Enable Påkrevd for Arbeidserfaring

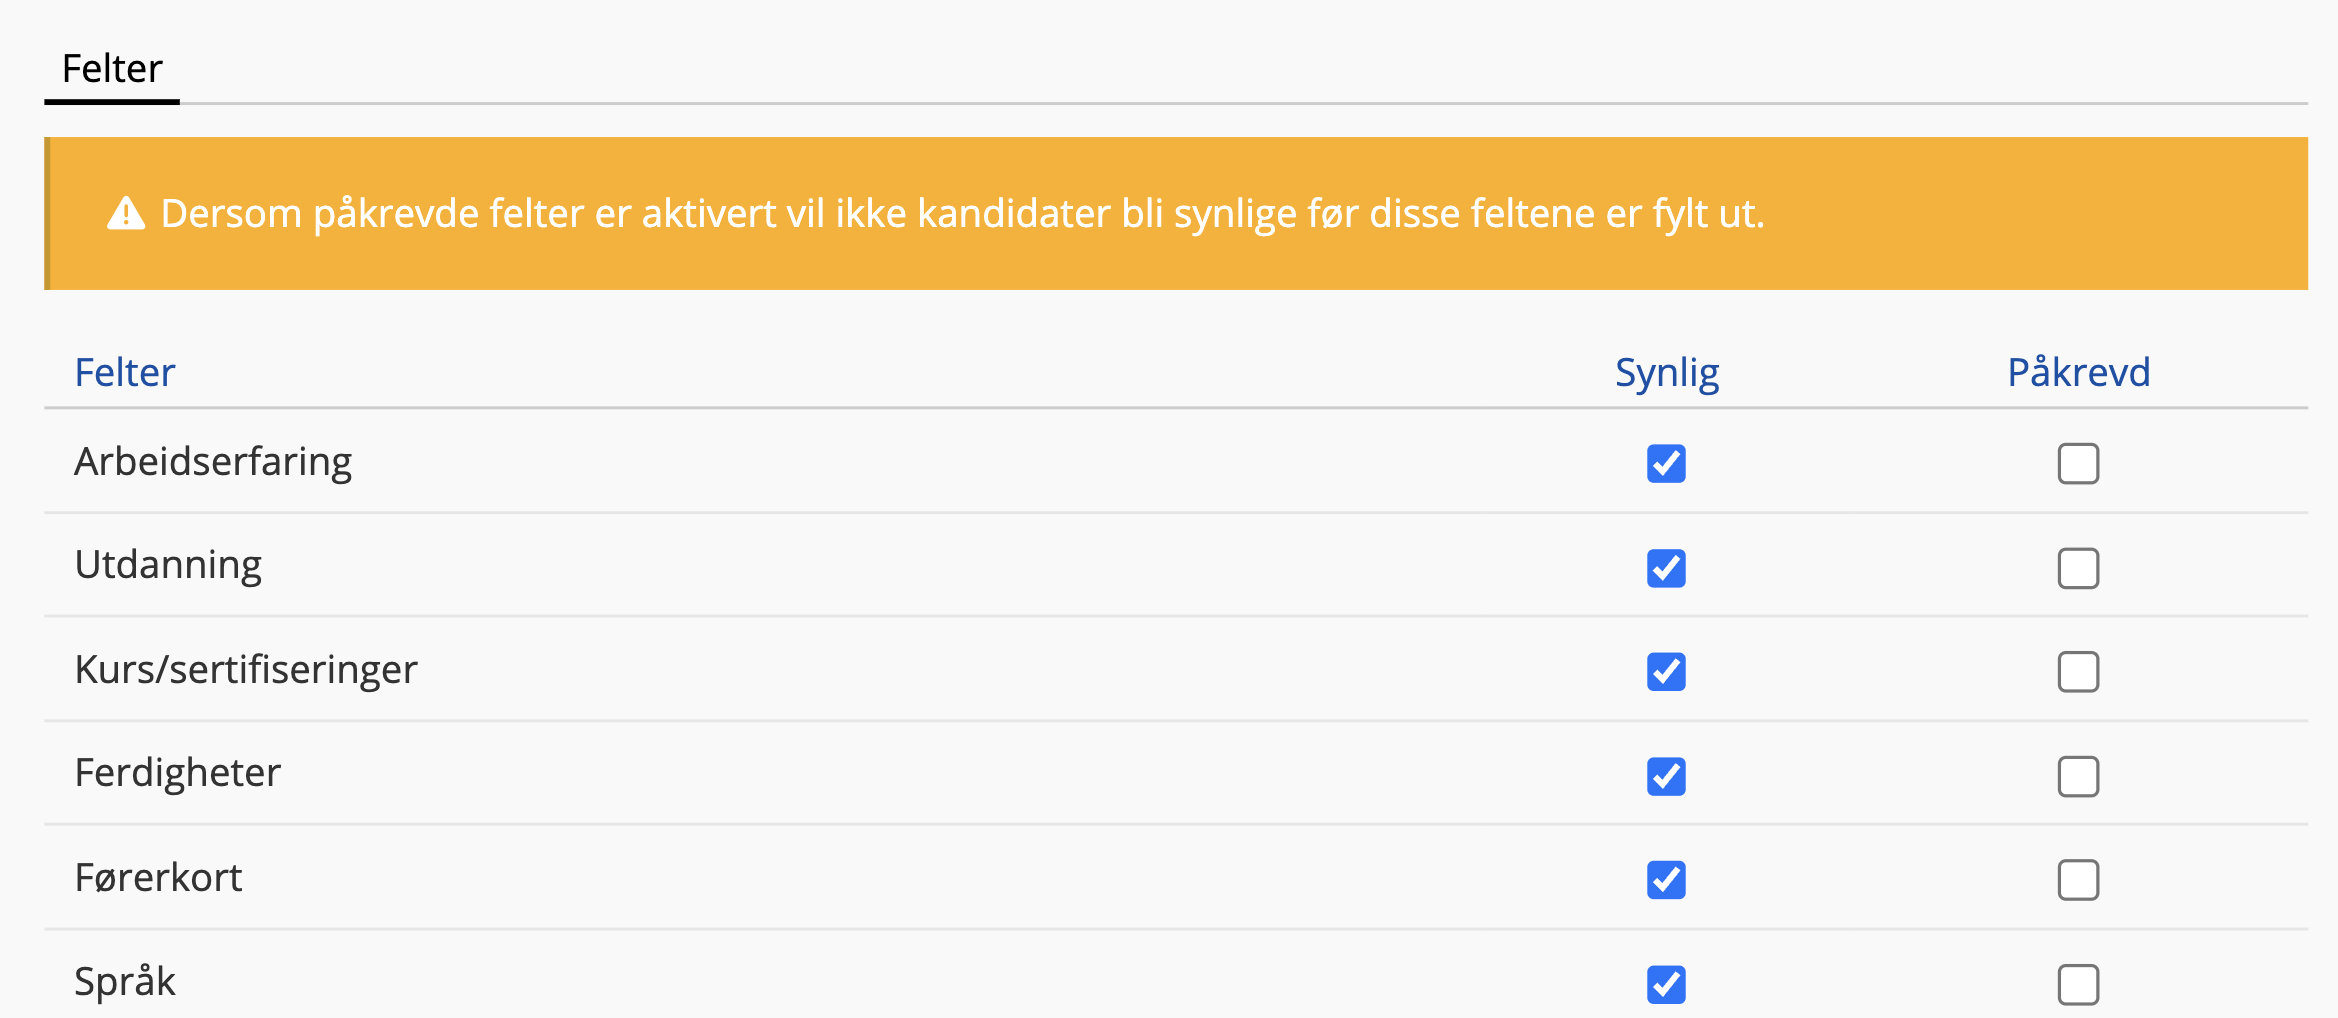(x=2078, y=463)
